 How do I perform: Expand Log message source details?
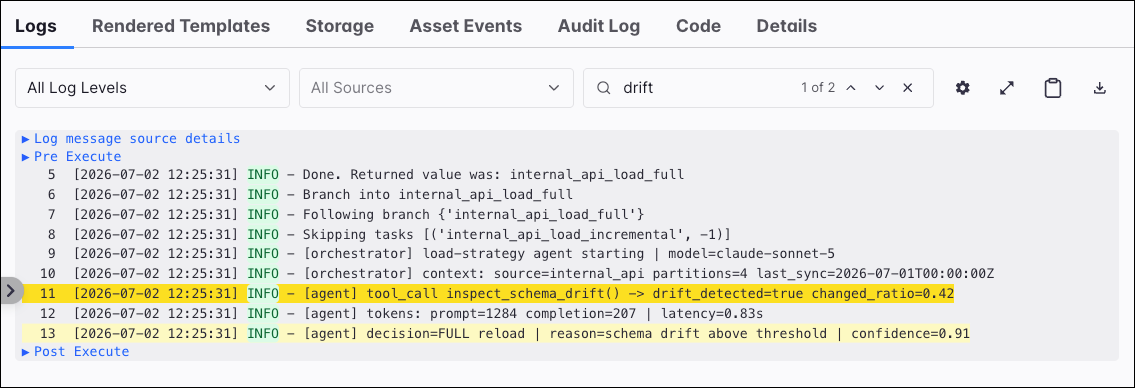pos(131,138)
